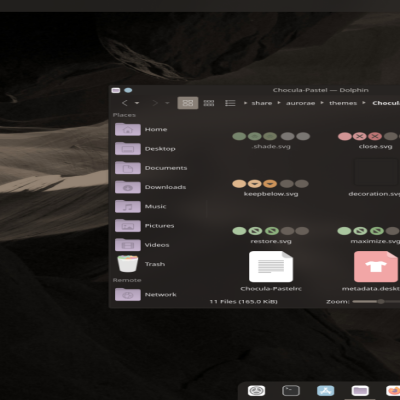Click the themes breadcrumb

tap(343, 103)
